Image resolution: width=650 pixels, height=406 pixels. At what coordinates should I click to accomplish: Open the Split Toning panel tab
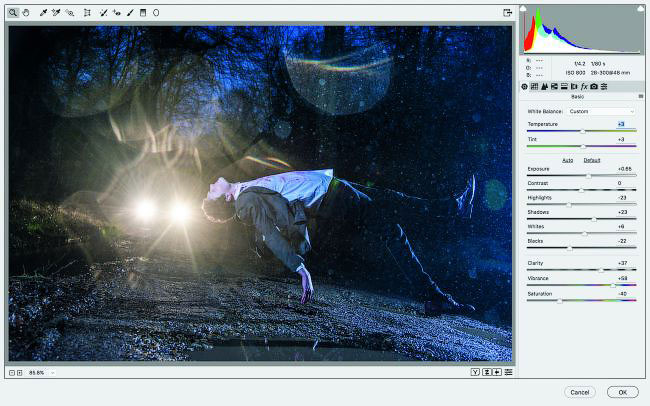564,86
